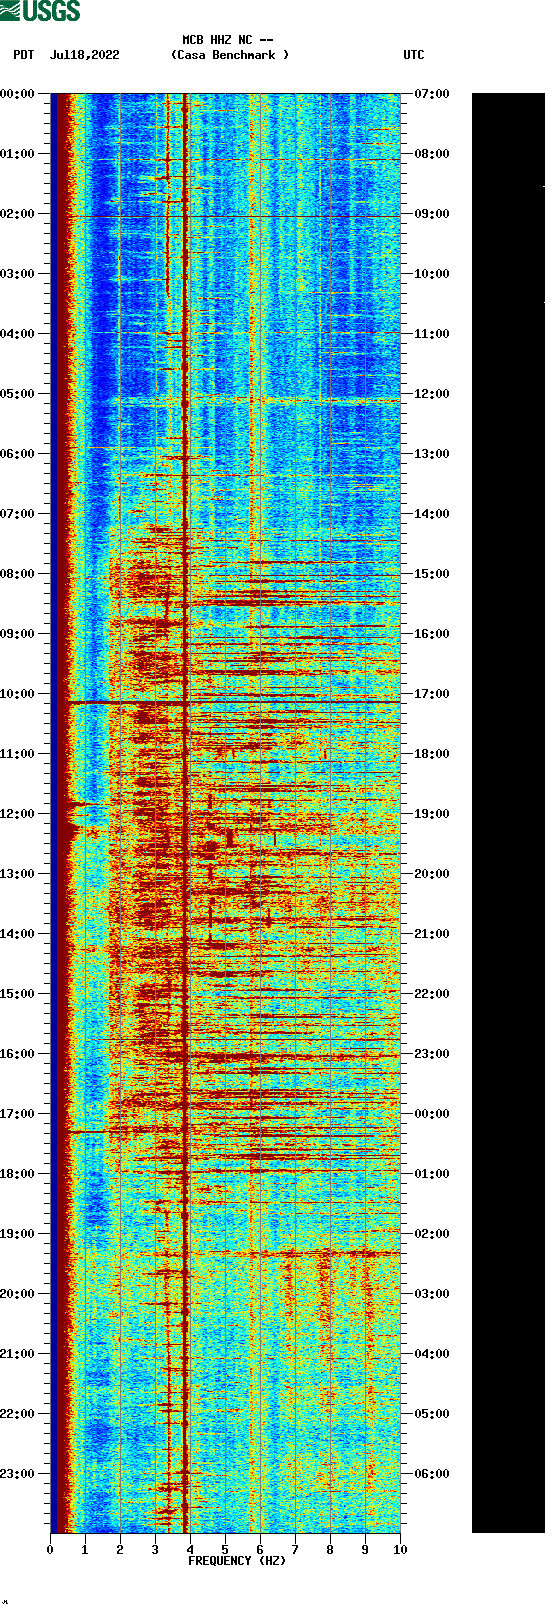
Task: Click the '15:00' label on UTC axis
Action: coord(432,574)
